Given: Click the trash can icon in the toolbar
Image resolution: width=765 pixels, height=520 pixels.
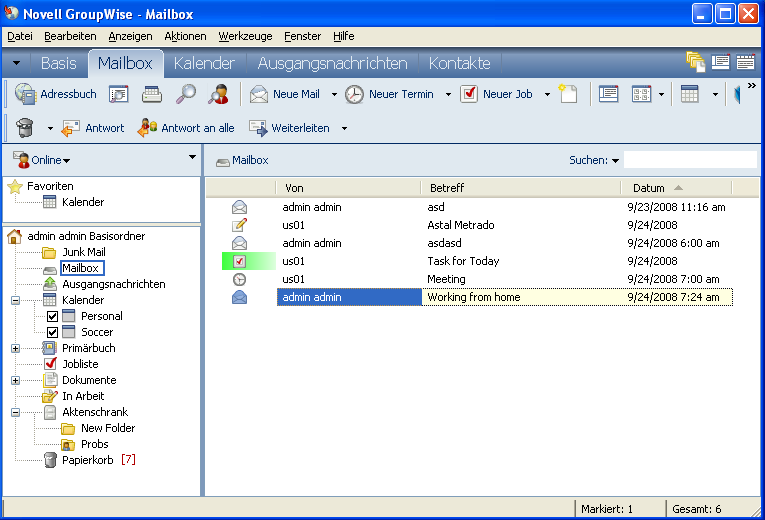Looking at the screenshot, I should pos(25,127).
